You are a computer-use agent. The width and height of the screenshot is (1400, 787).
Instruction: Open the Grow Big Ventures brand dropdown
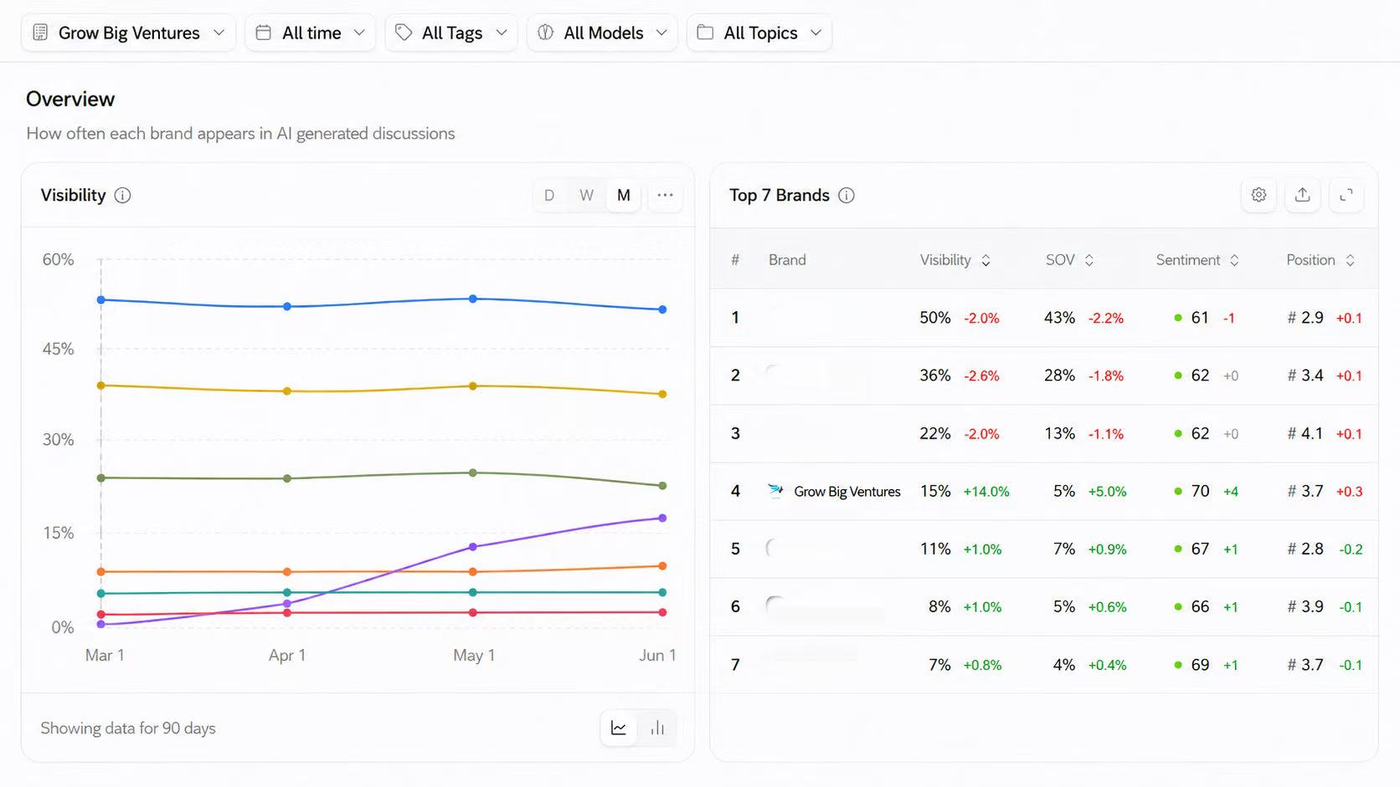tap(128, 33)
